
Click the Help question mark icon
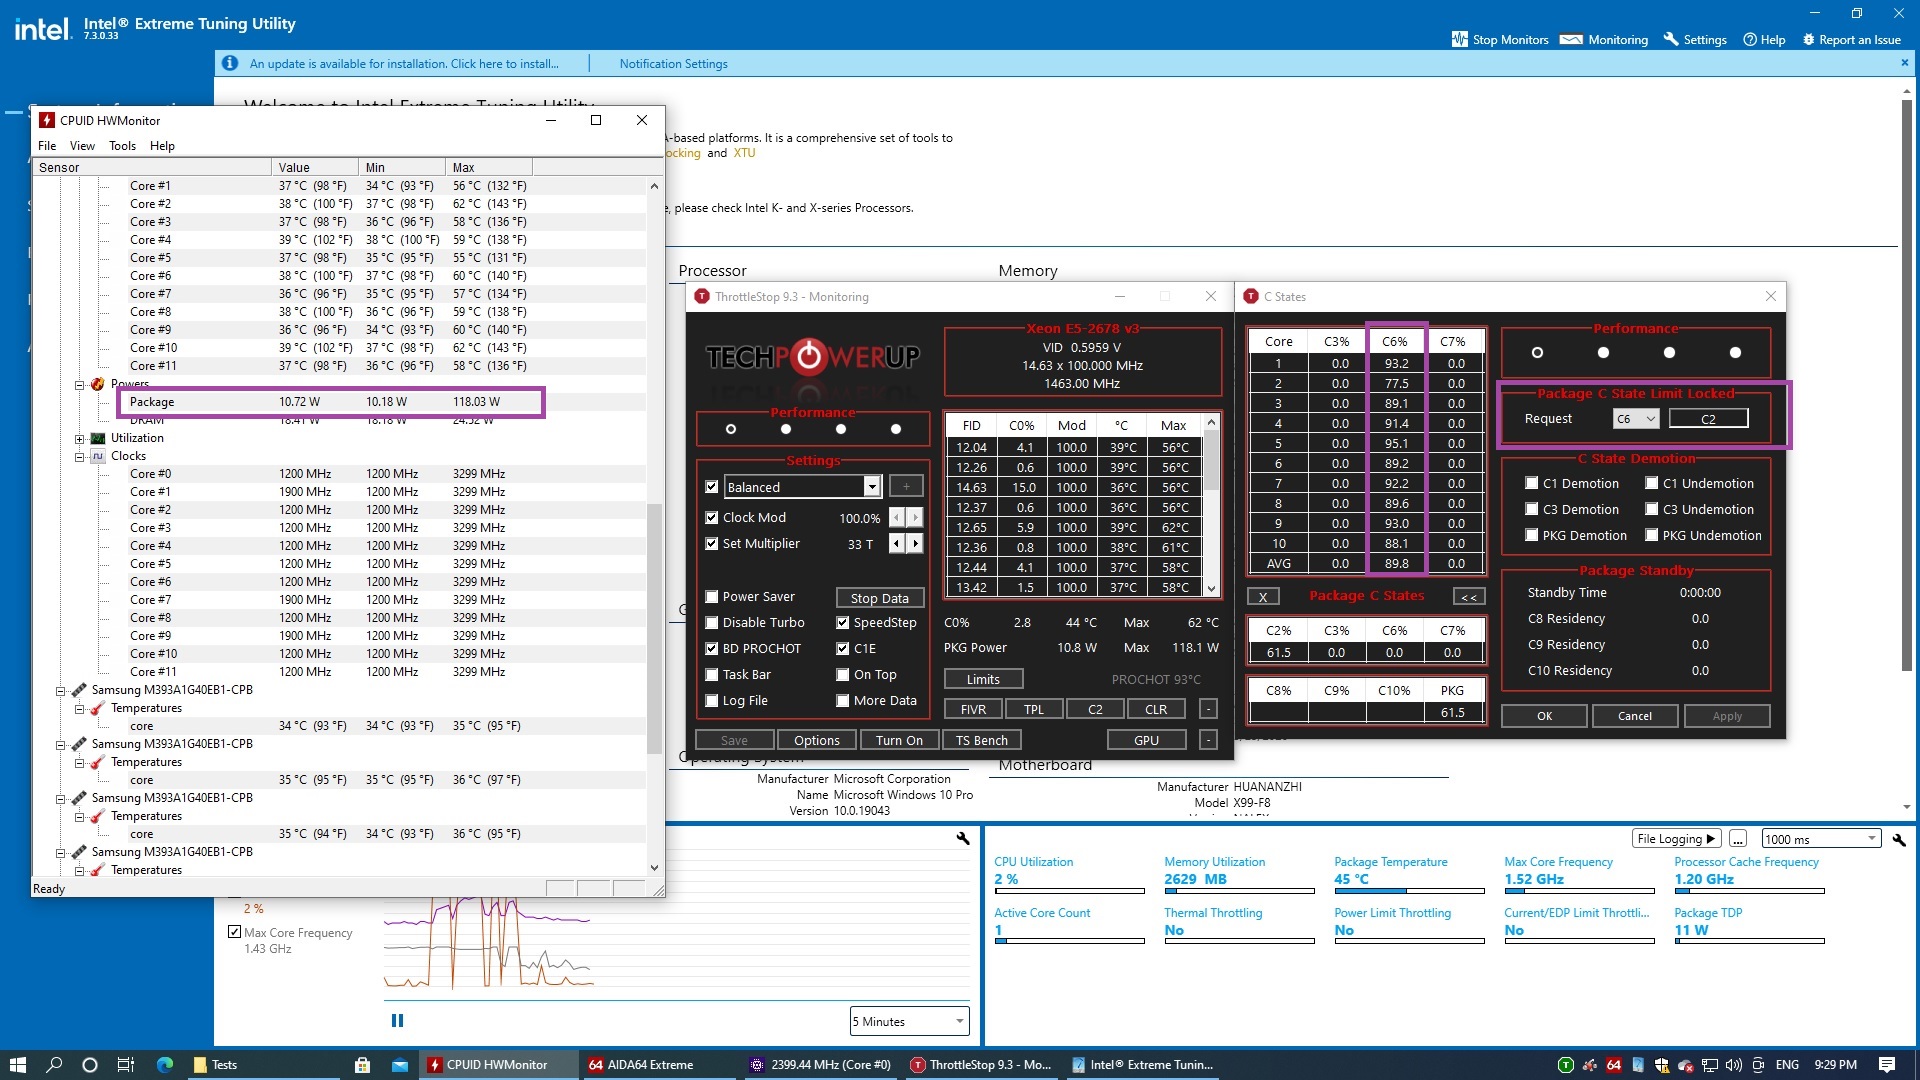point(1750,40)
